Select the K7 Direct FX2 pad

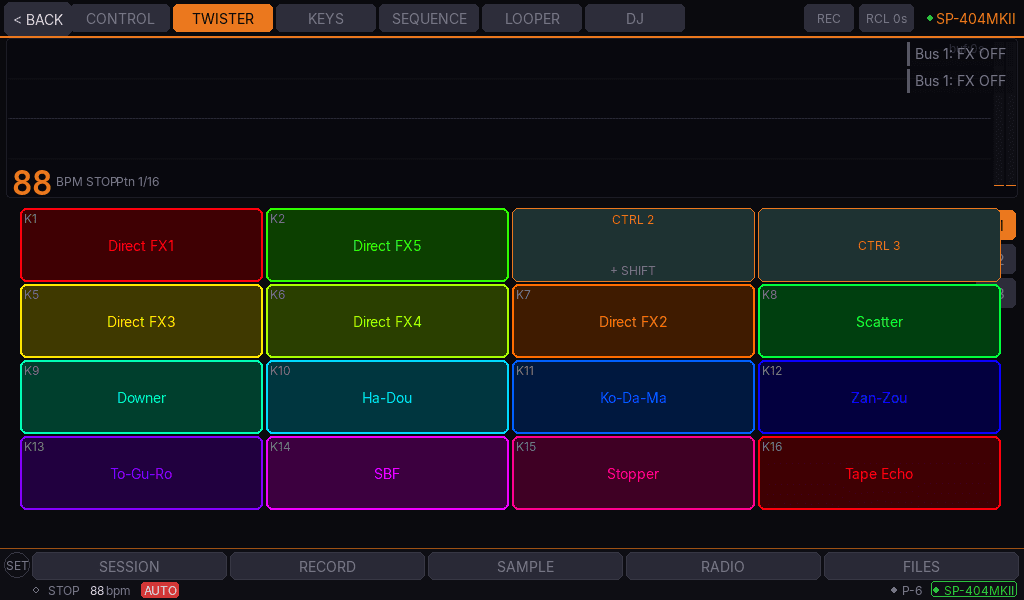633,321
